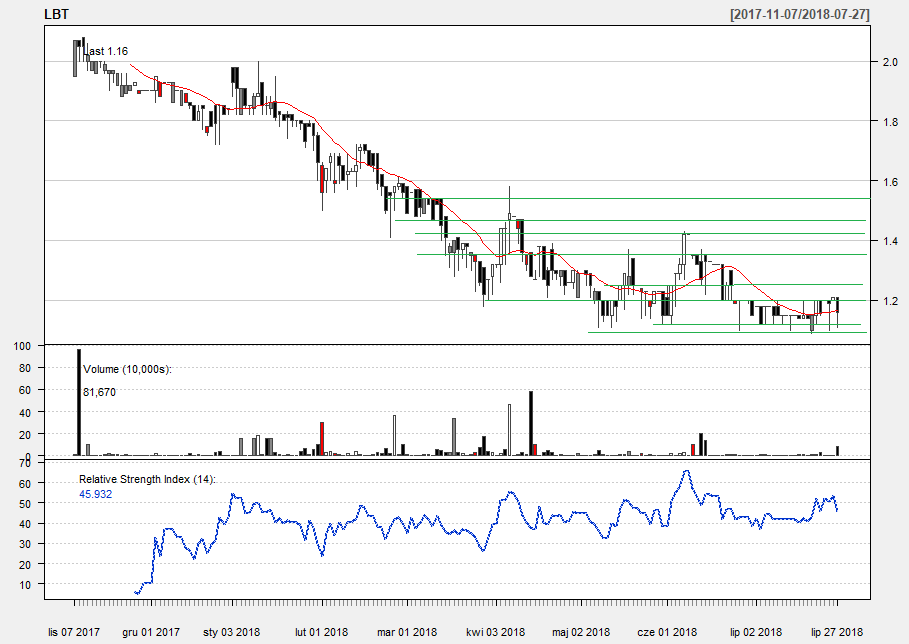Click the Last 1.16 price label
Screen dimensions: 909x644
pyautogui.click(x=106, y=51)
